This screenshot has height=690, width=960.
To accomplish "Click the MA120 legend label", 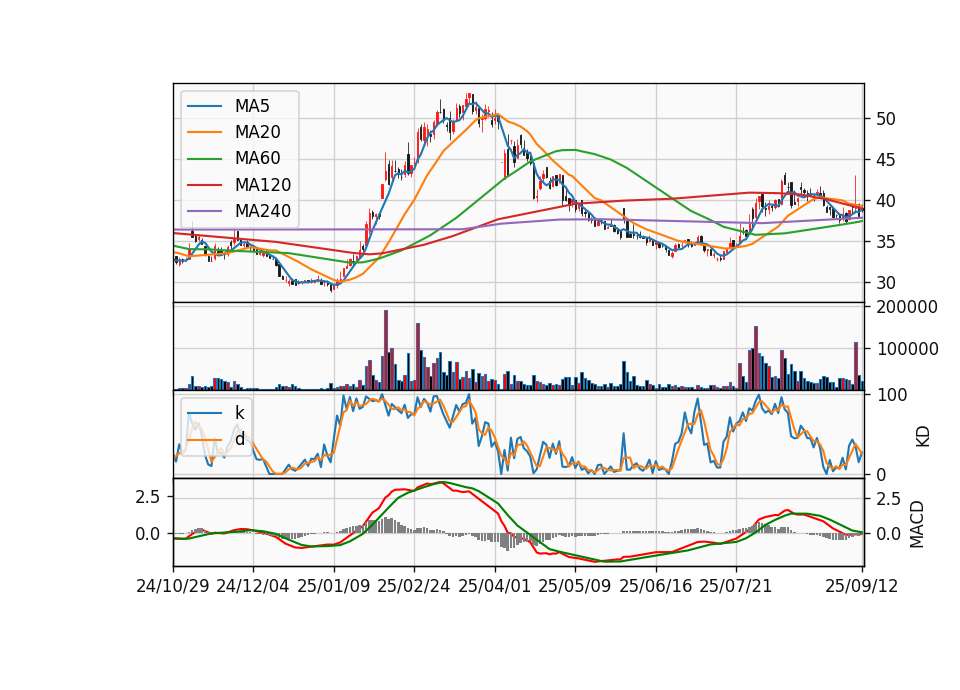I will [x=263, y=184].
